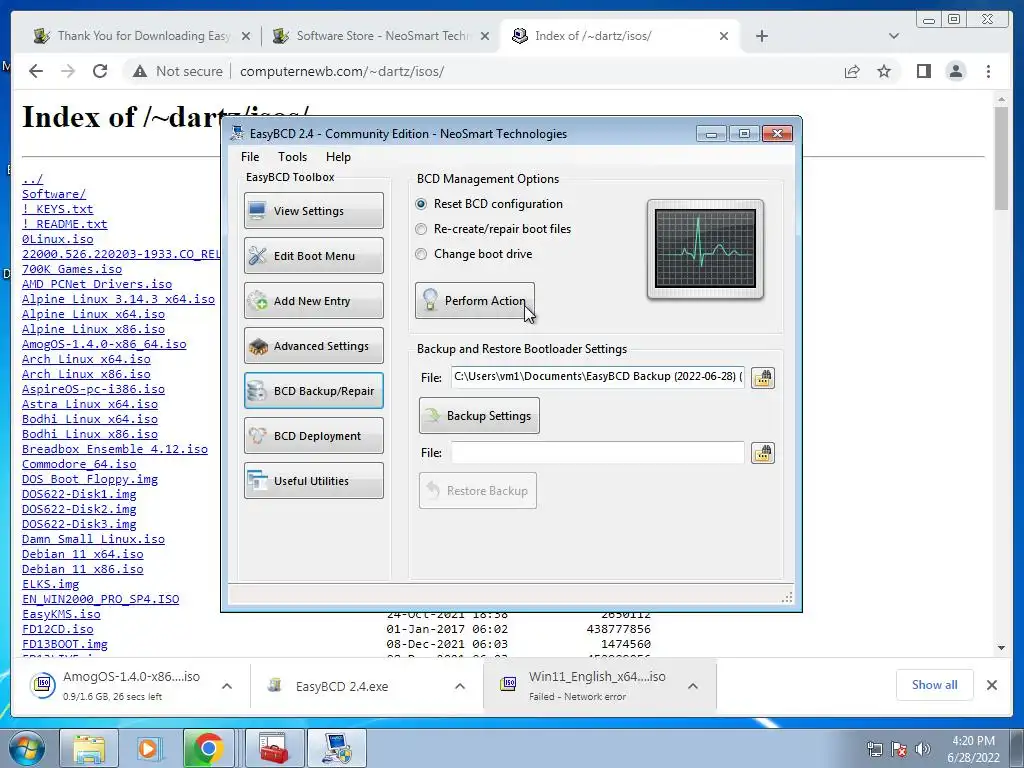Open the Software/ directory link
This screenshot has height=768, width=1024.
point(54,194)
